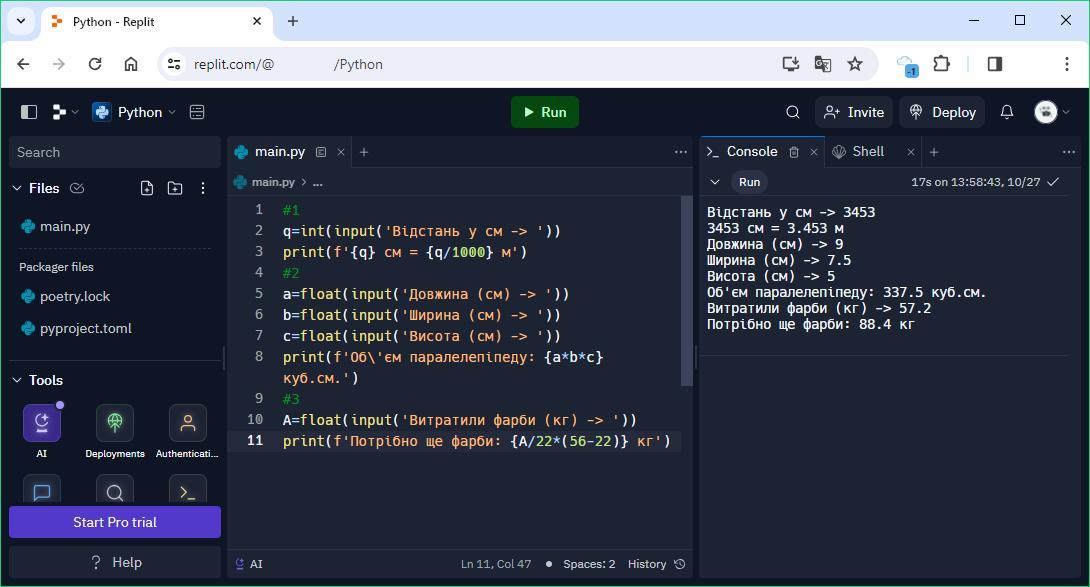Open the Deployments tool
Image resolution: width=1090 pixels, height=587 pixels.
(x=115, y=423)
